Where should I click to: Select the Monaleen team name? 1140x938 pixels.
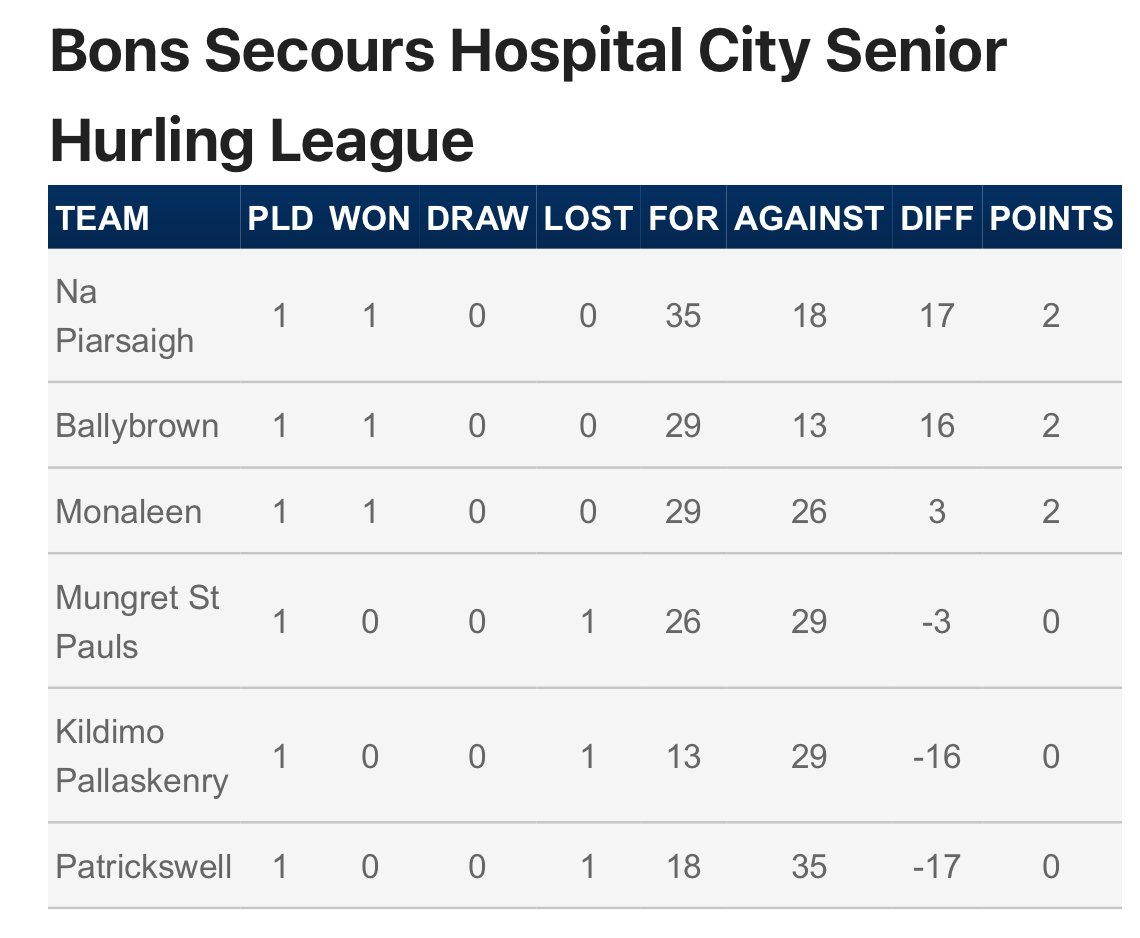tap(129, 511)
